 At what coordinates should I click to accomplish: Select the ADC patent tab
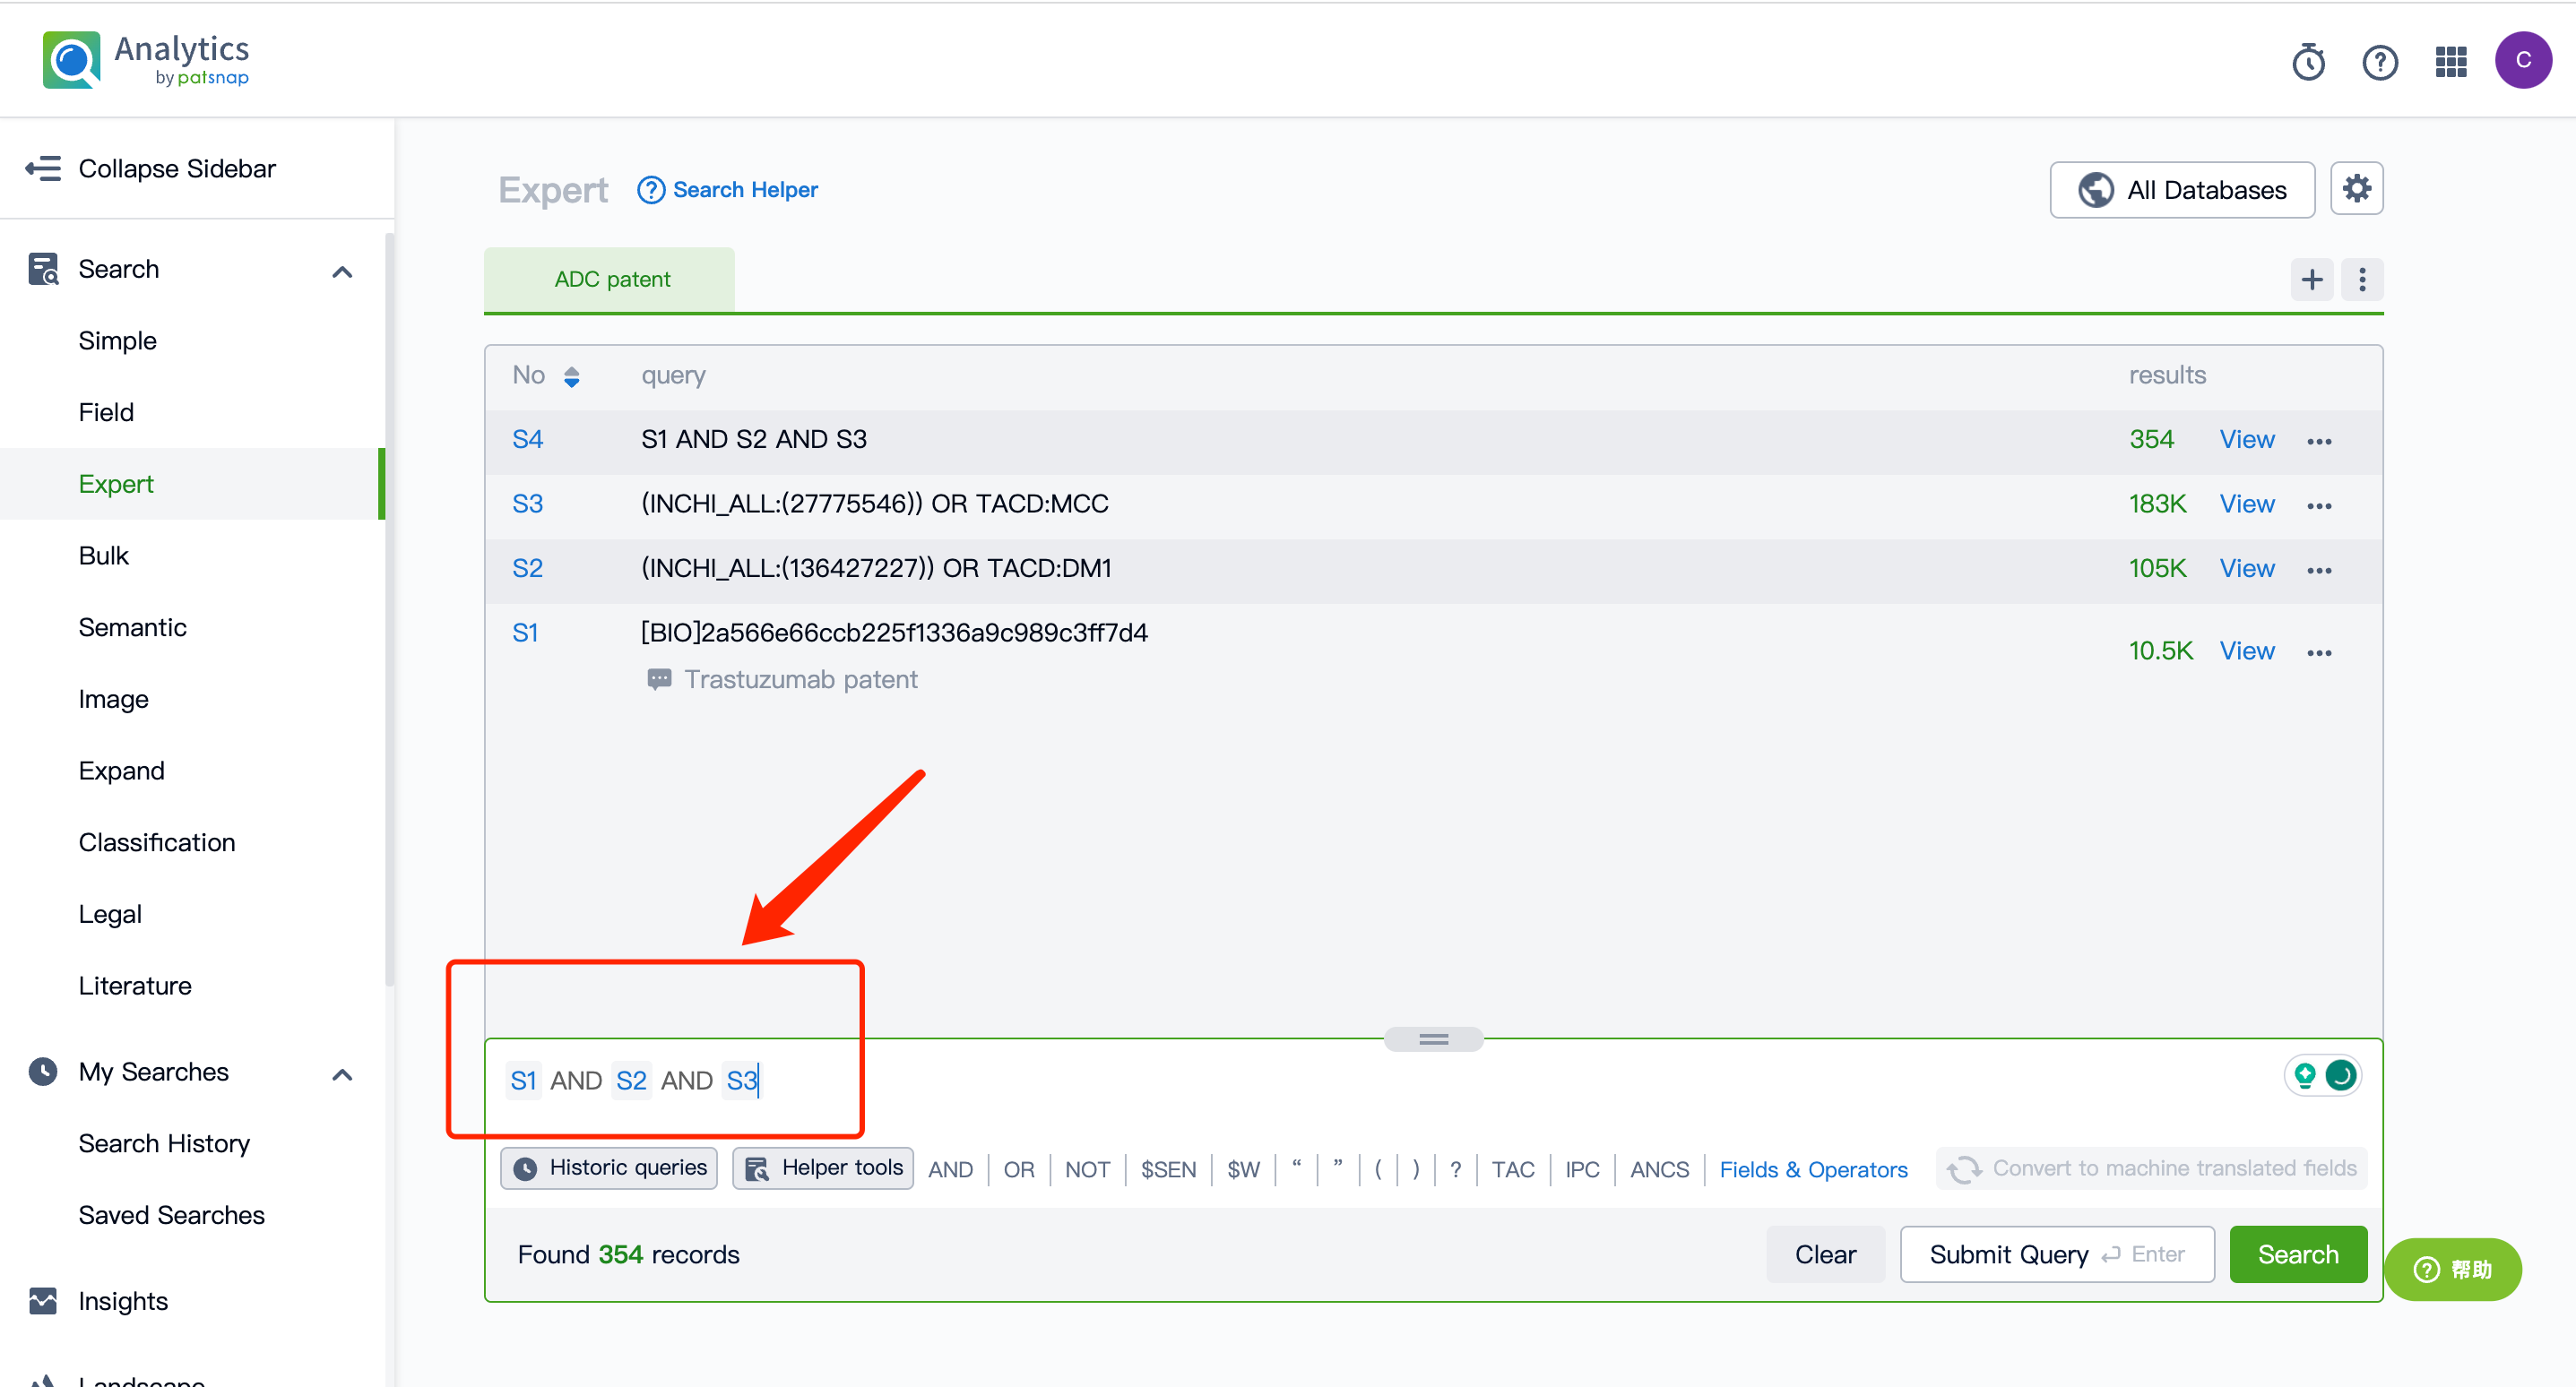(609, 279)
